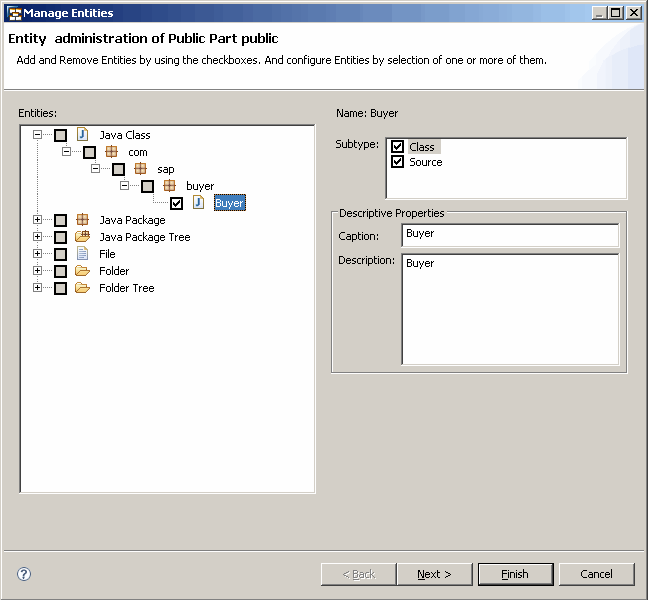Select the File tree label

(107, 254)
